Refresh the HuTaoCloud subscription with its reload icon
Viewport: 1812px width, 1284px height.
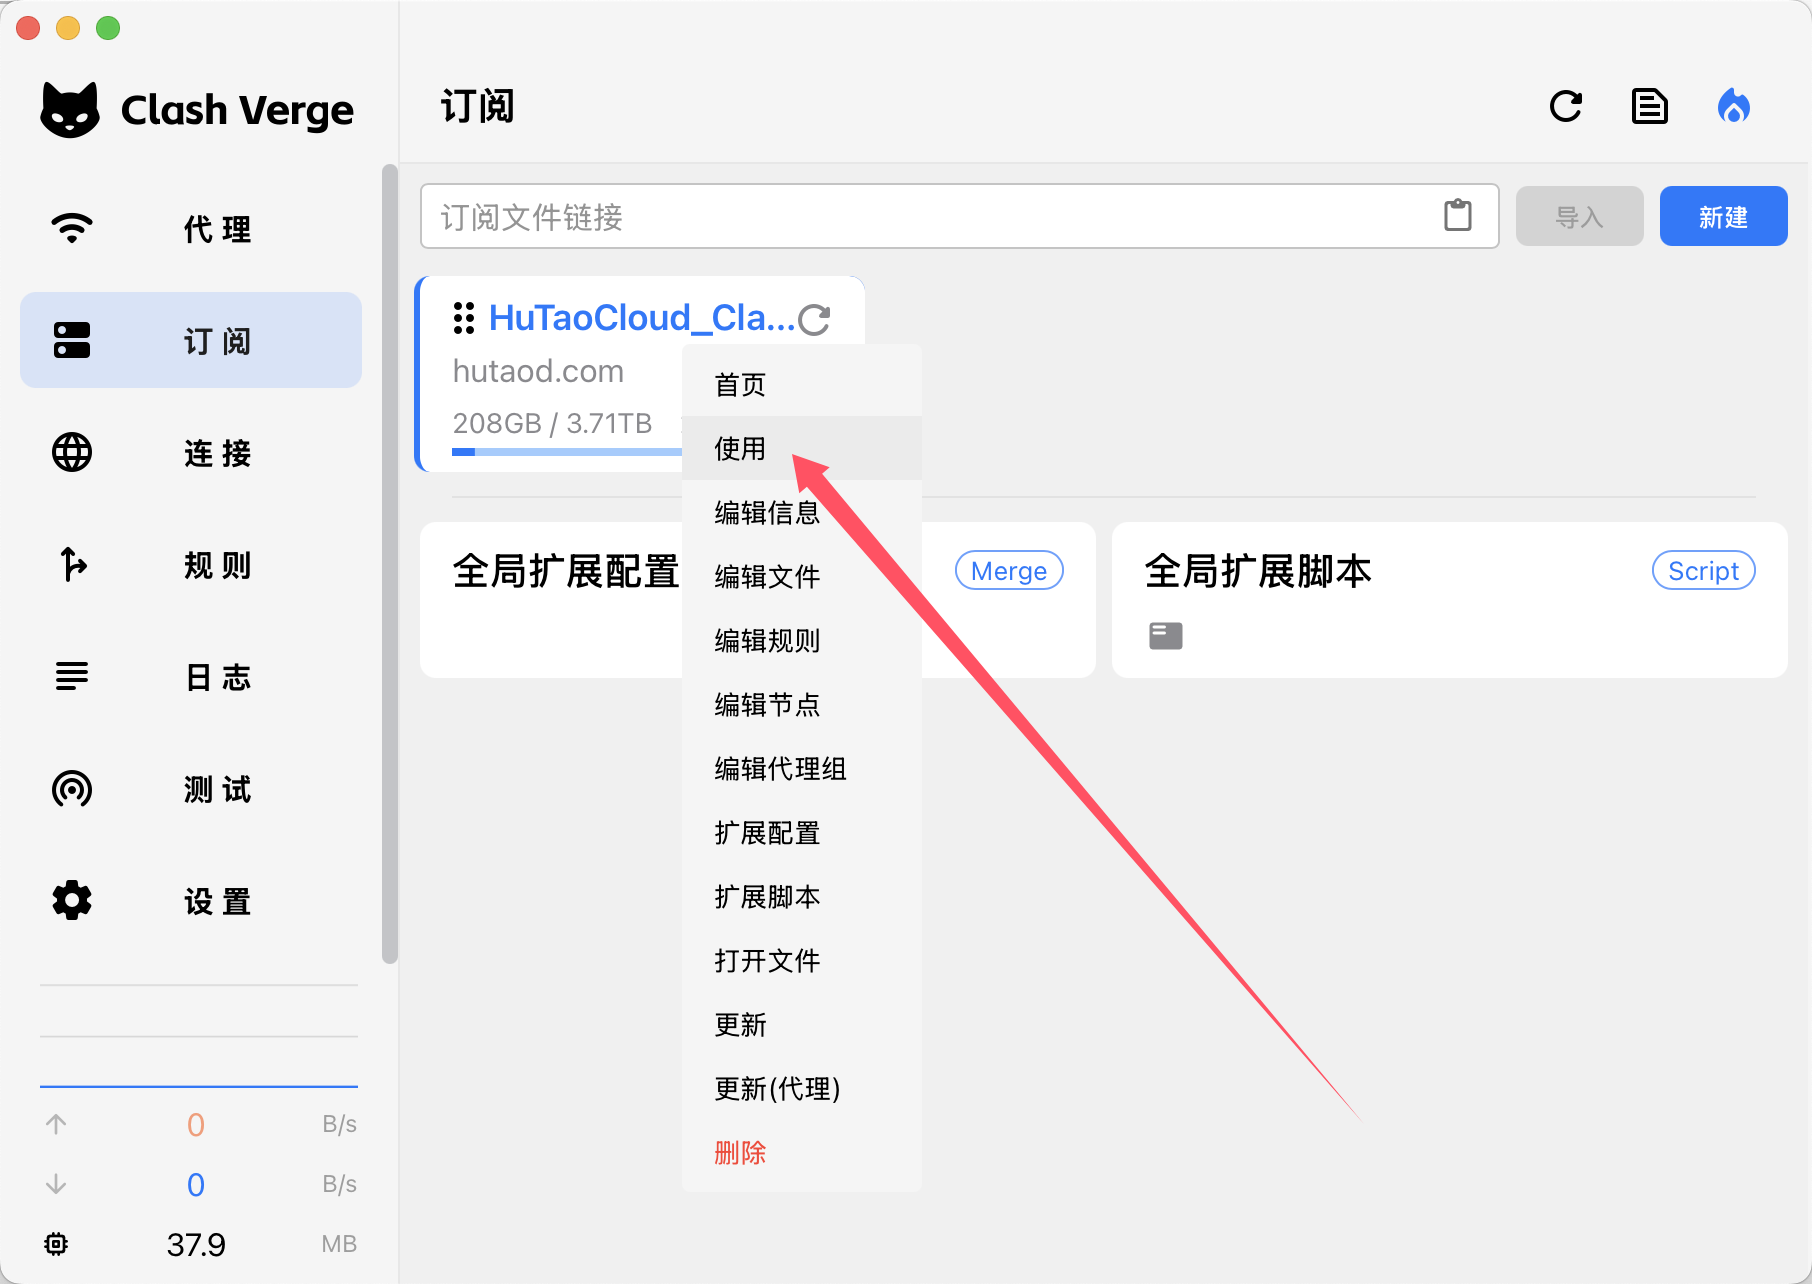[x=816, y=318]
